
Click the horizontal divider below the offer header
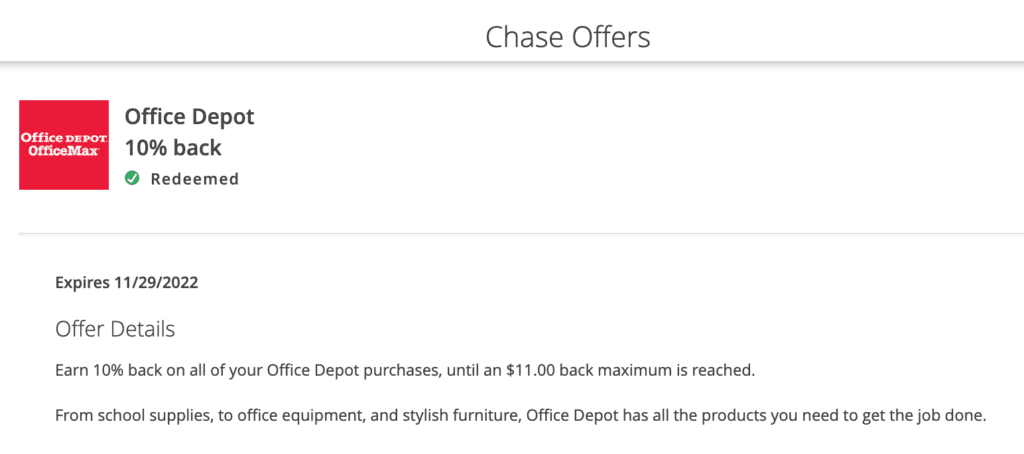[521, 233]
